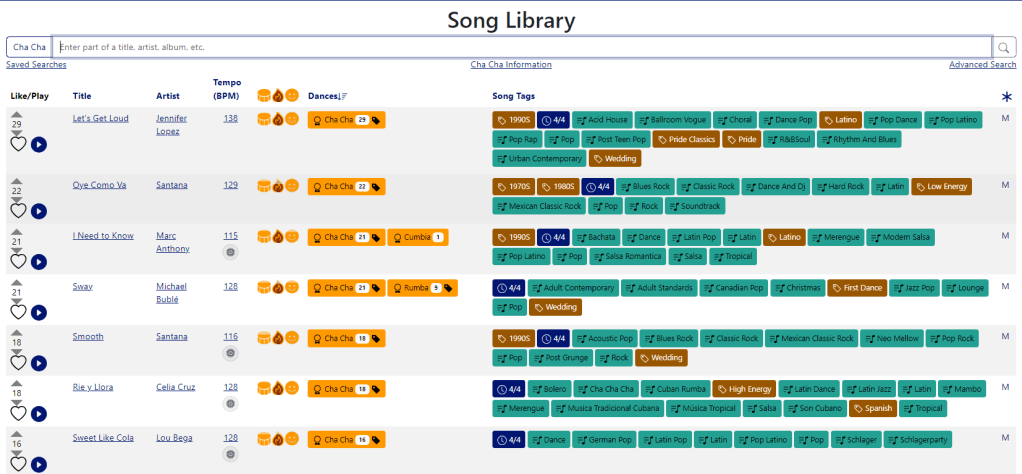Viewport: 1022px width, 474px height.
Task: Click the Dances sort order icon
Action: [343, 96]
